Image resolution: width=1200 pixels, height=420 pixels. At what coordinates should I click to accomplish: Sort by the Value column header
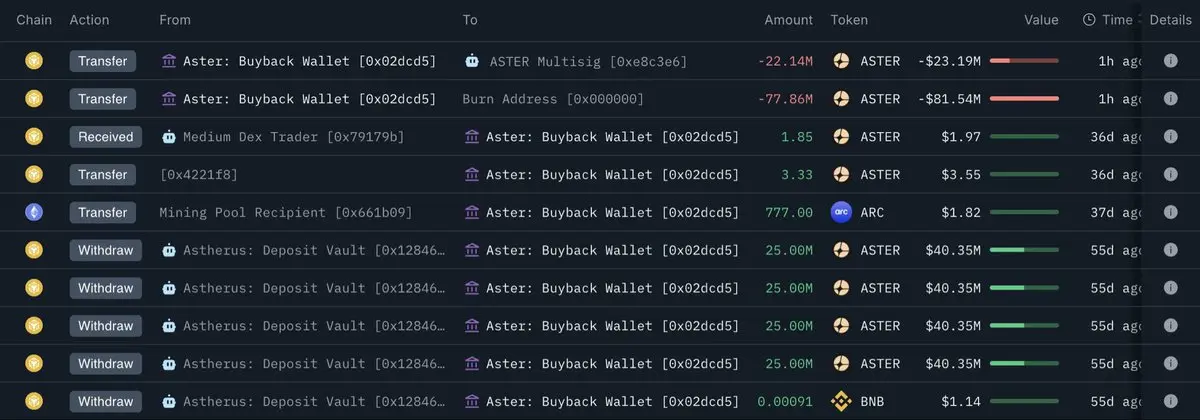pos(1041,20)
